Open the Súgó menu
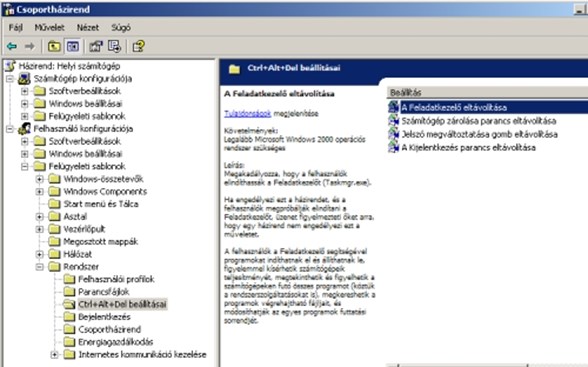 (x=121, y=27)
